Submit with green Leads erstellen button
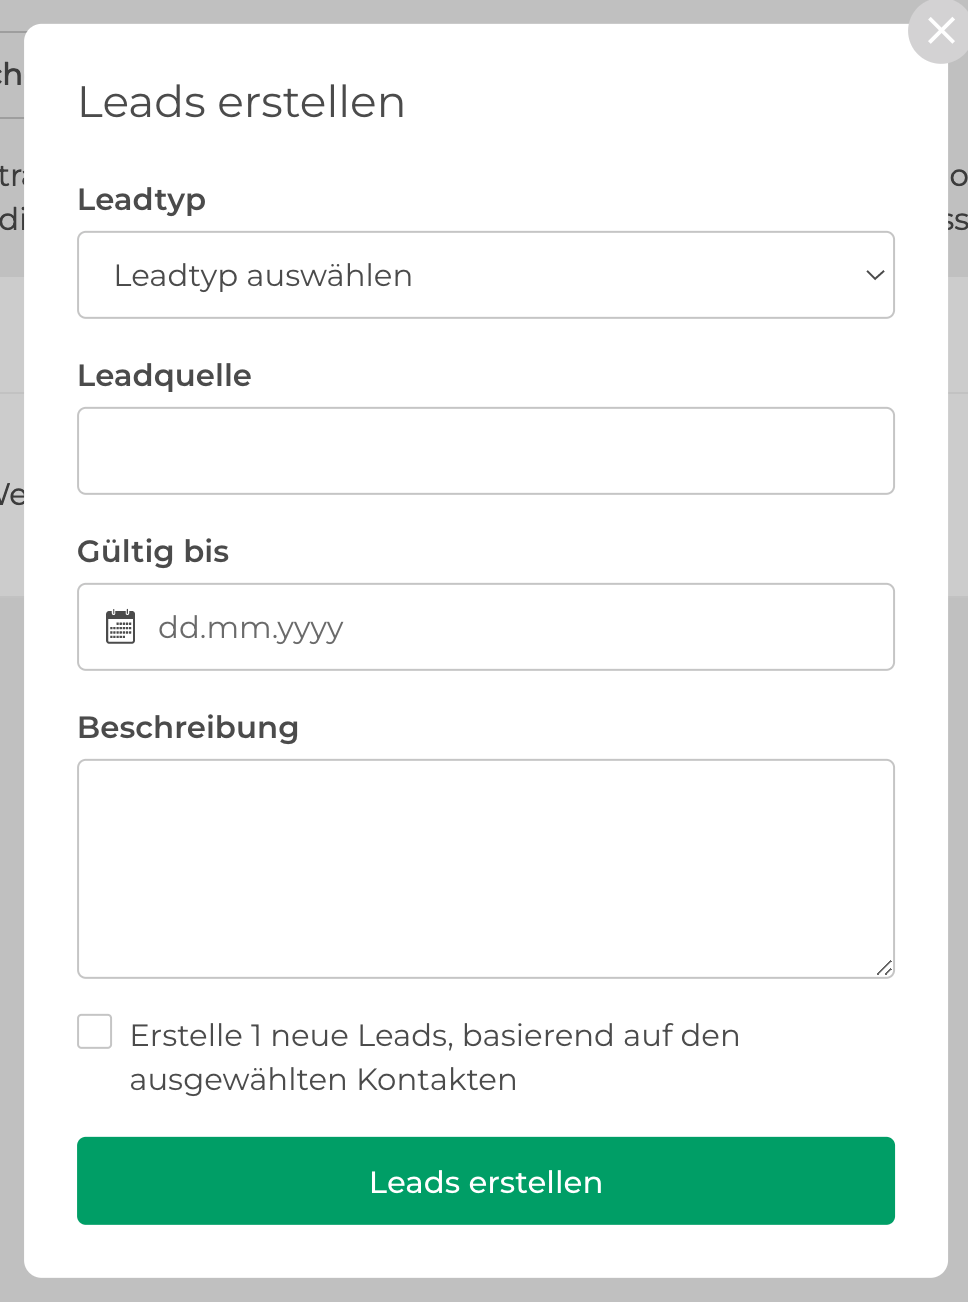The image size is (968, 1302). point(486,1181)
